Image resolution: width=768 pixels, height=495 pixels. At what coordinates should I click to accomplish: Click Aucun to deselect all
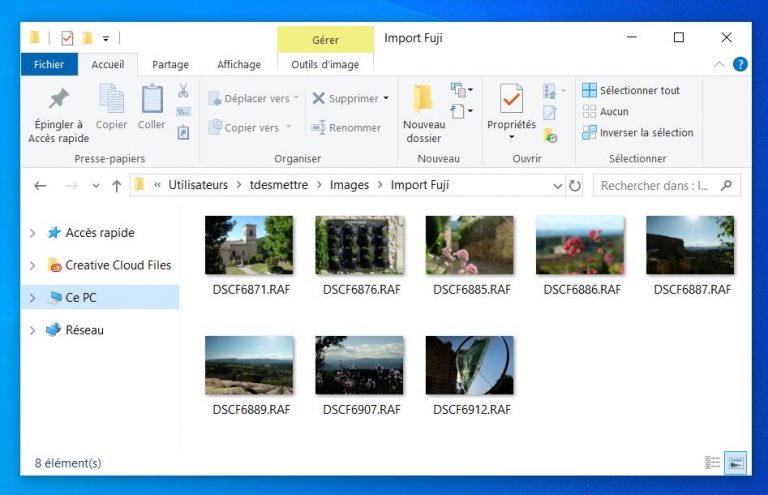click(605, 111)
